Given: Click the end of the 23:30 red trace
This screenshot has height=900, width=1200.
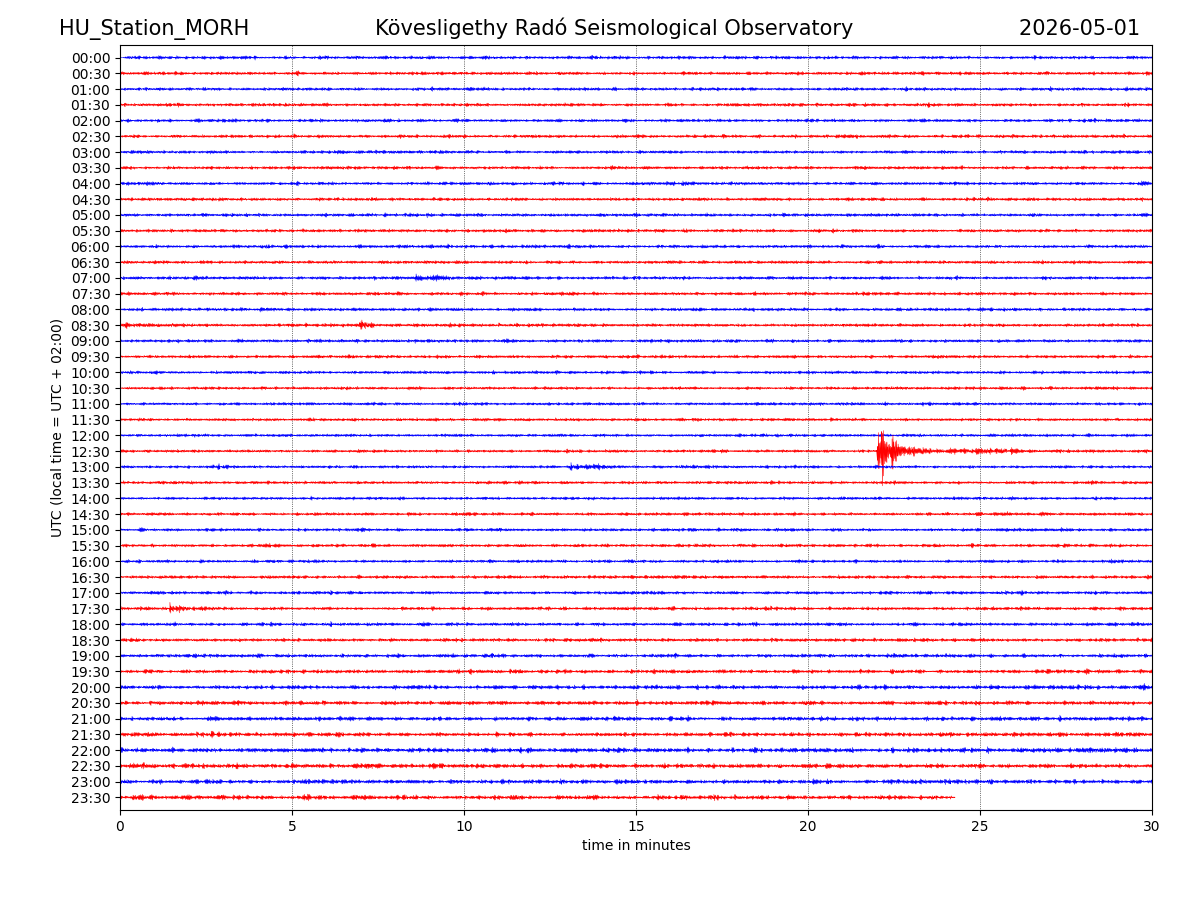Looking at the screenshot, I should click(x=953, y=797).
